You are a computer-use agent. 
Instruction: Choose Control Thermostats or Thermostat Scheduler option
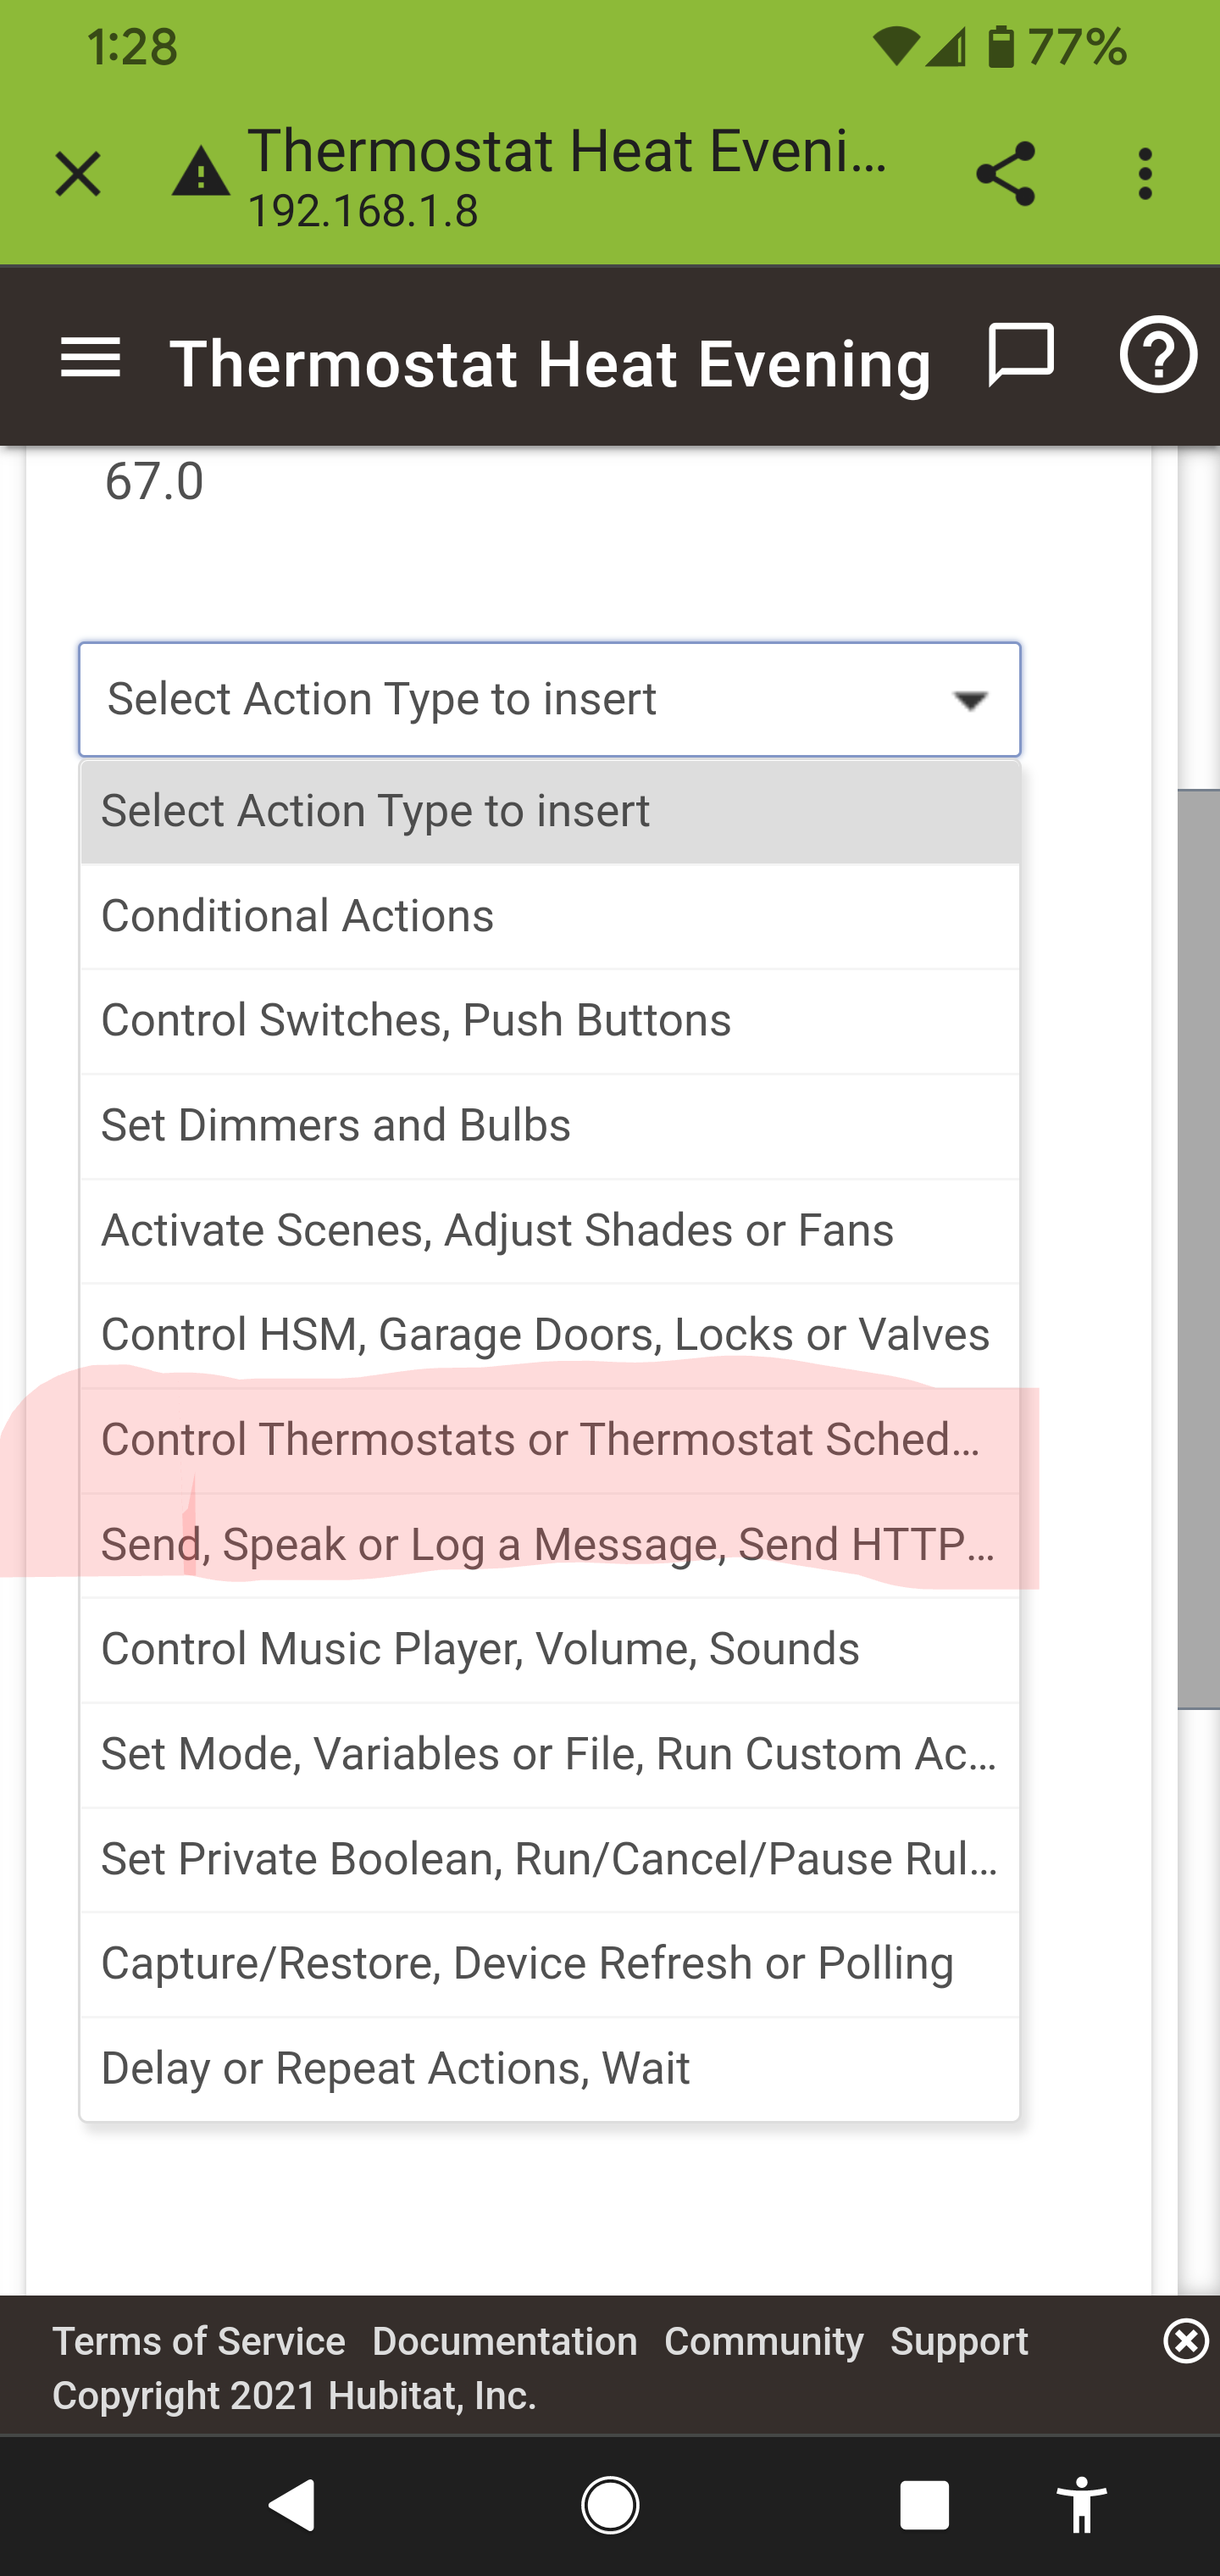click(550, 1440)
